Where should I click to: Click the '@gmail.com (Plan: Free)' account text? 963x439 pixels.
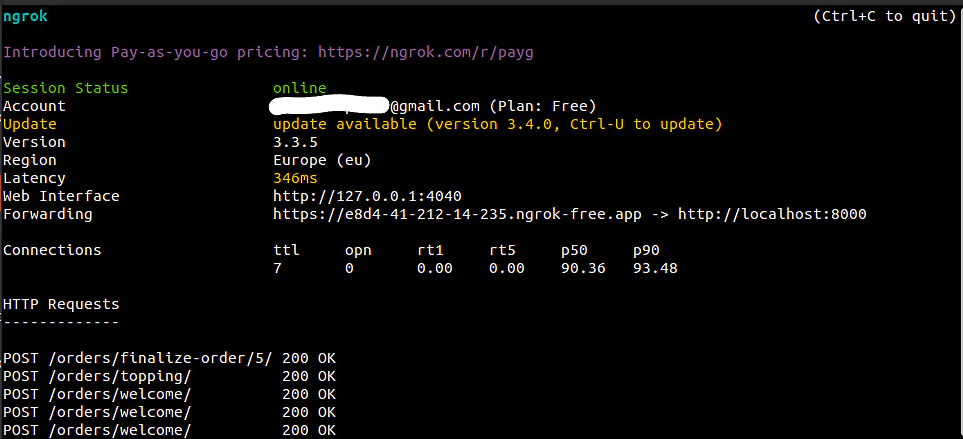coord(493,106)
